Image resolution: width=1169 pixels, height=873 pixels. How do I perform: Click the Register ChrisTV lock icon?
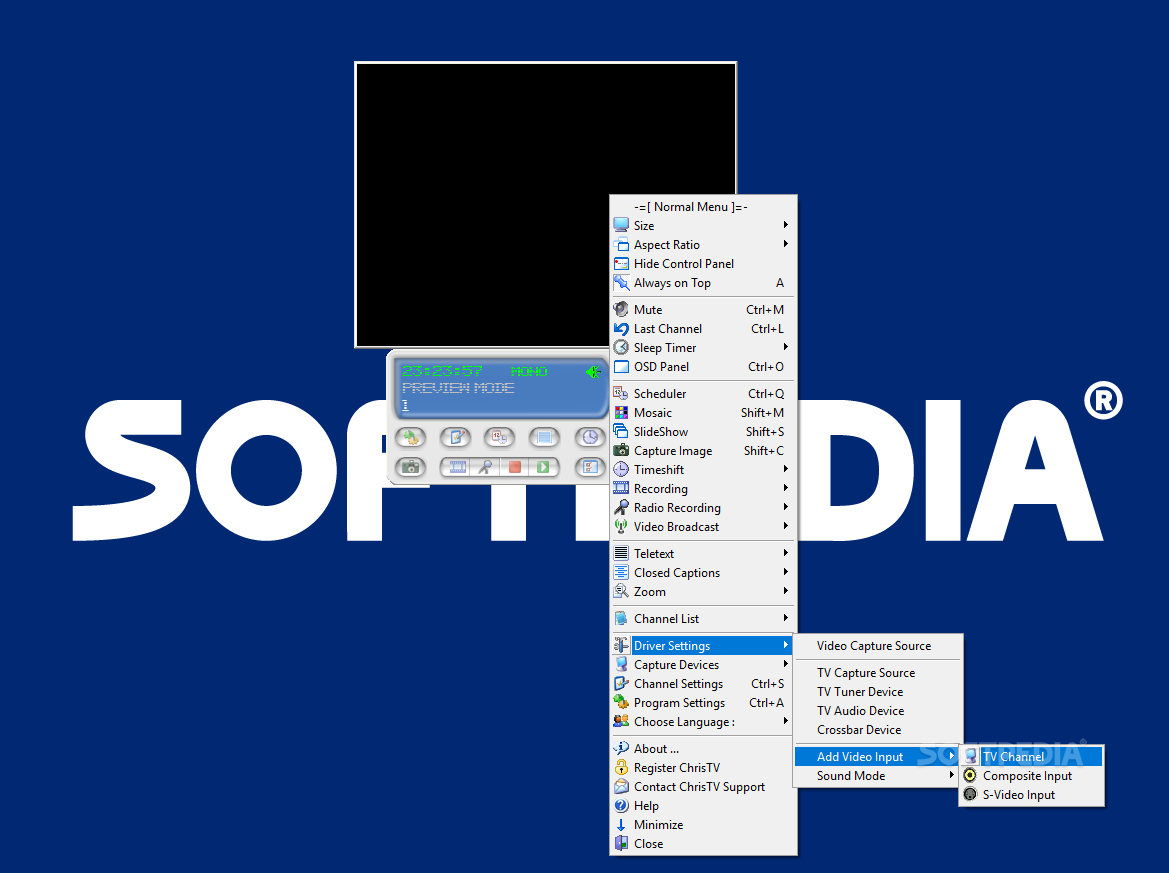pos(621,768)
